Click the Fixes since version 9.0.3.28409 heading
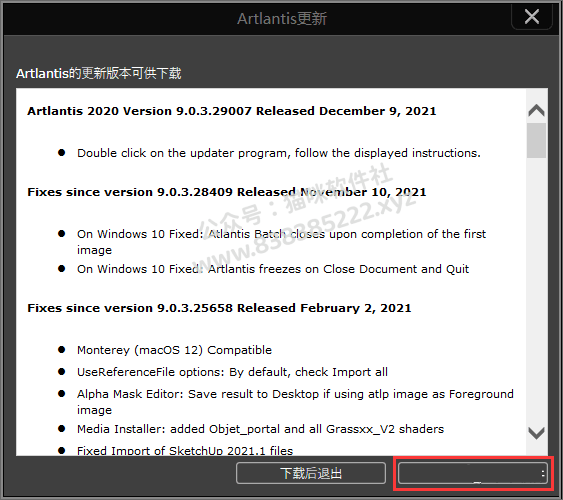This screenshot has height=500, width=563. pos(227,192)
